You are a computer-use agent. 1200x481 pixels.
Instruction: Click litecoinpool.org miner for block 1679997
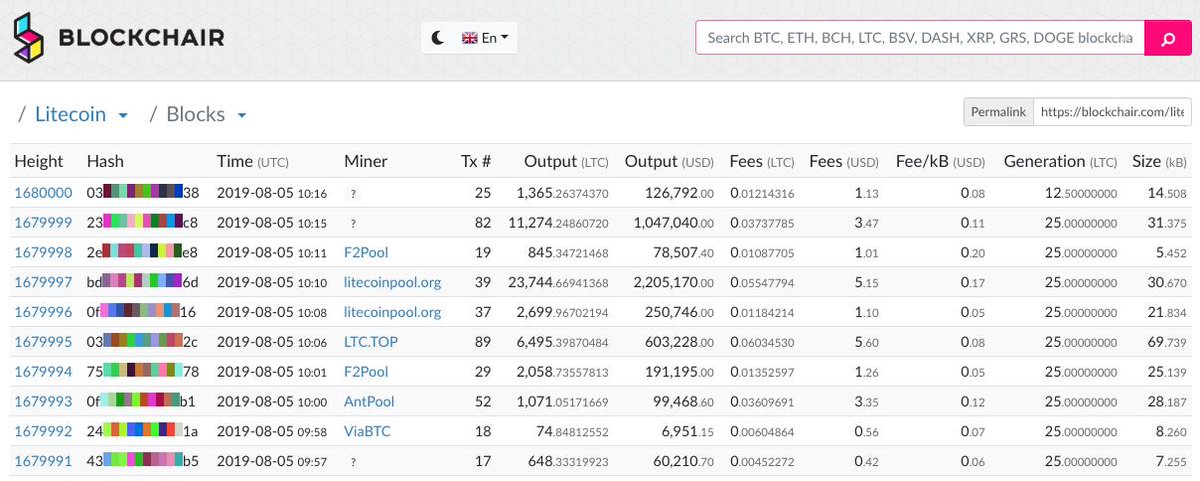click(x=392, y=282)
